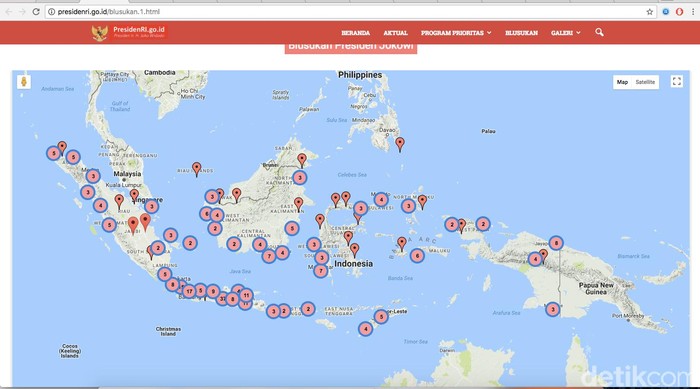Switch the map to Map view
This screenshot has height=389, width=700.
point(622,82)
